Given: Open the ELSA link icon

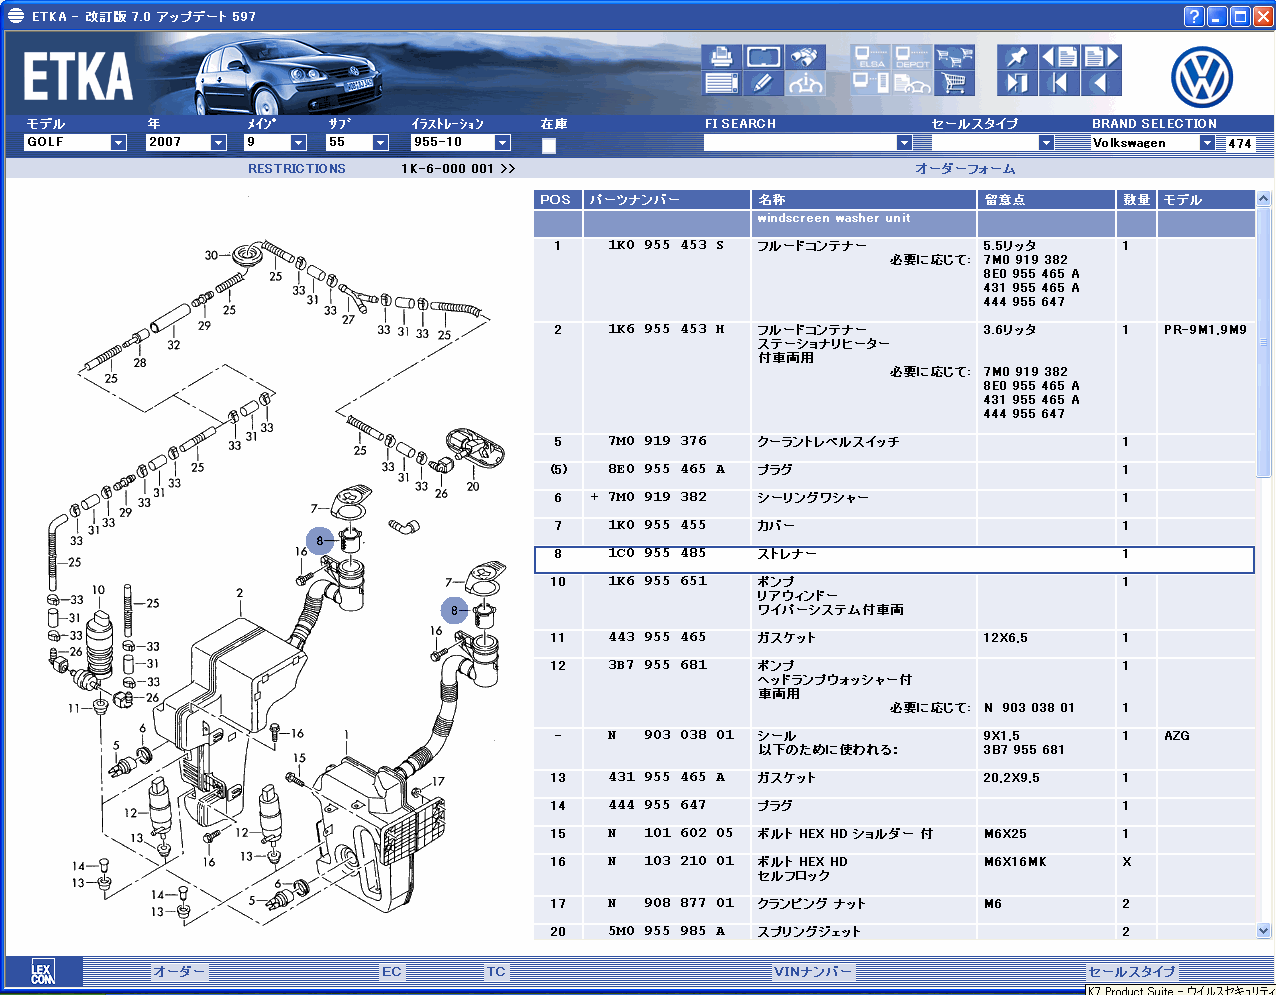Looking at the screenshot, I should click(x=871, y=57).
